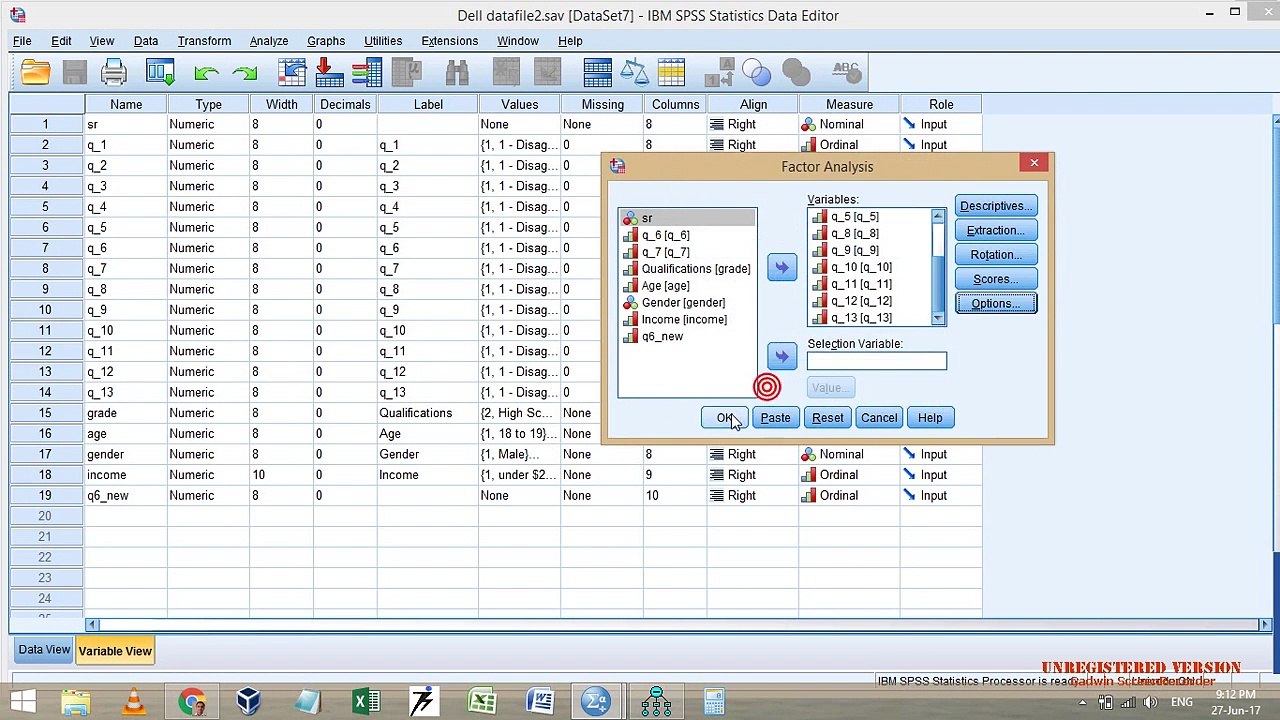Click the Print toolbar icon

(114, 72)
